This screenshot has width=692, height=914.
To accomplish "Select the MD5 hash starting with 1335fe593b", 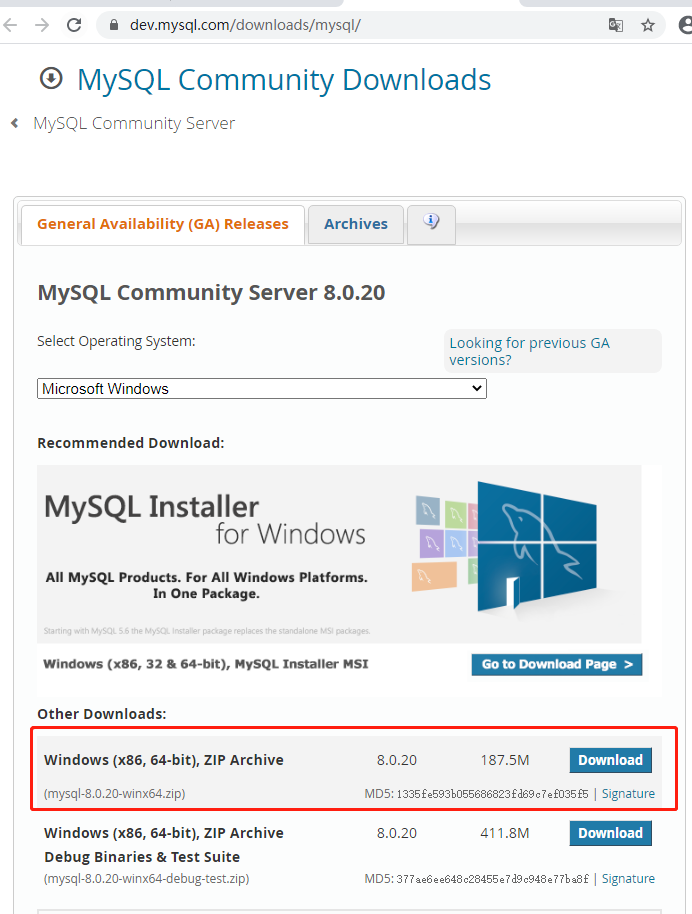I will tap(493, 794).
